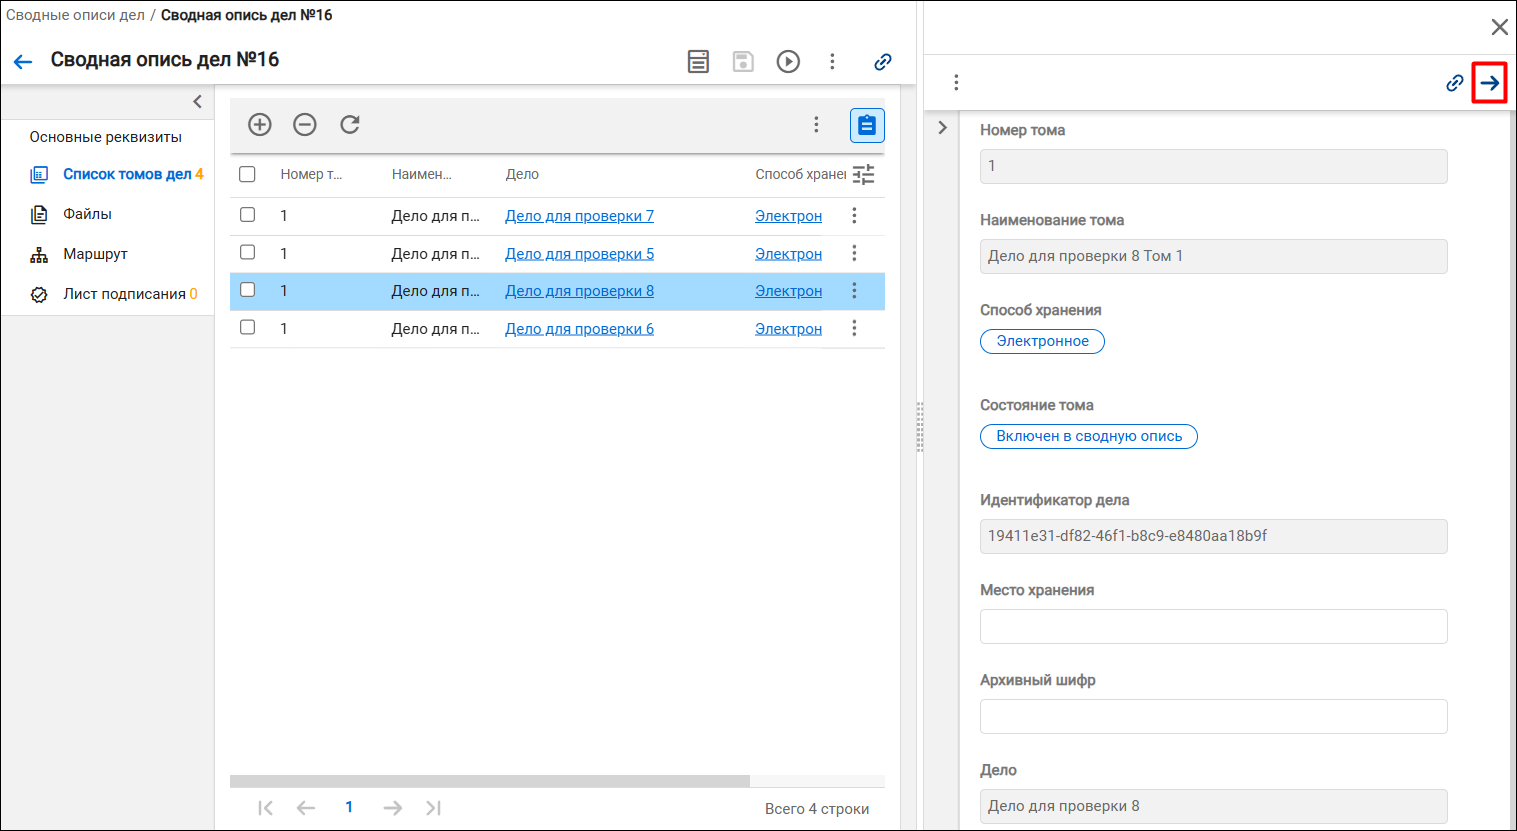Run the process with the play icon
Screen dimensions: 1517x831
click(788, 62)
